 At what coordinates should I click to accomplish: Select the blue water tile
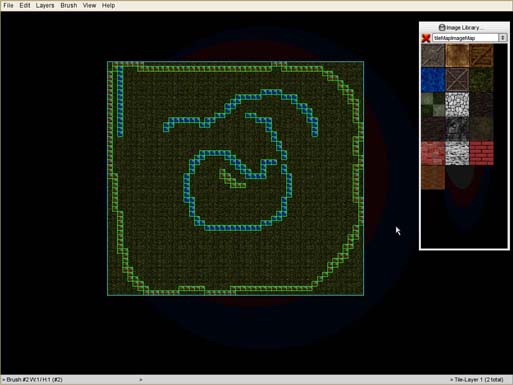[433, 80]
